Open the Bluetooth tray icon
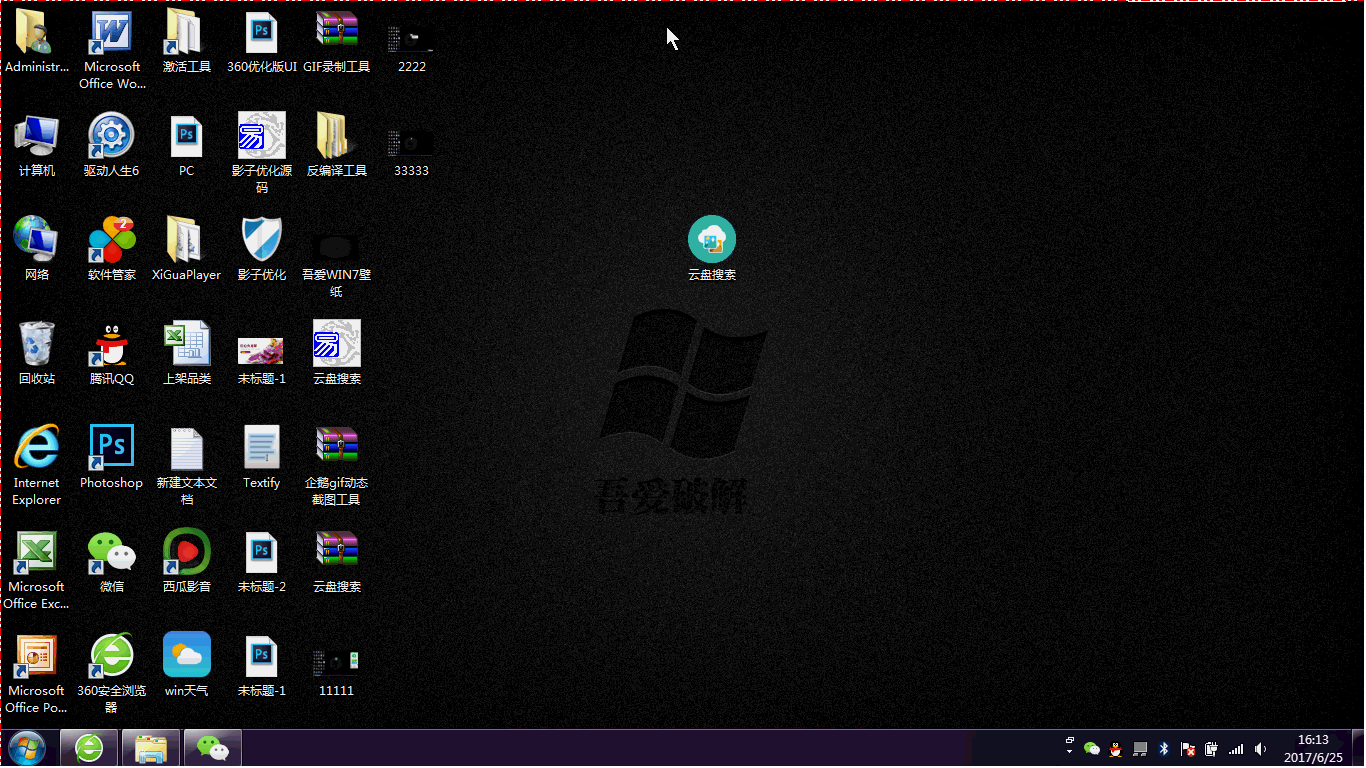Screen dimensions: 1366x768 point(1164,749)
